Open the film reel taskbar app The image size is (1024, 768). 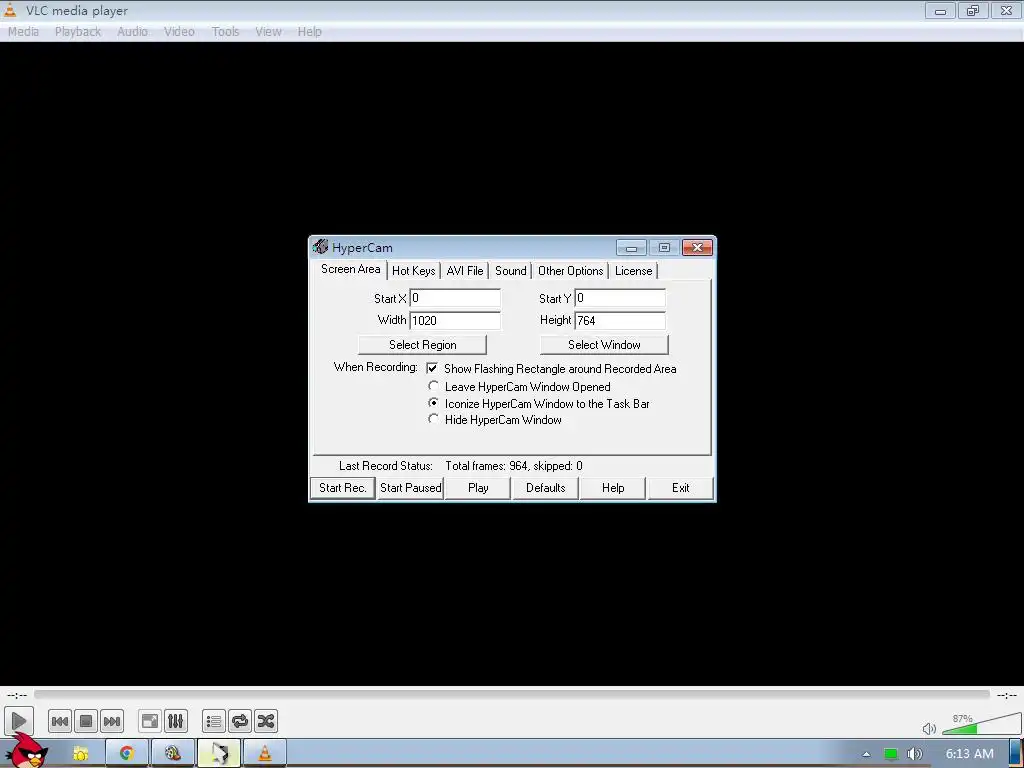[172, 754]
